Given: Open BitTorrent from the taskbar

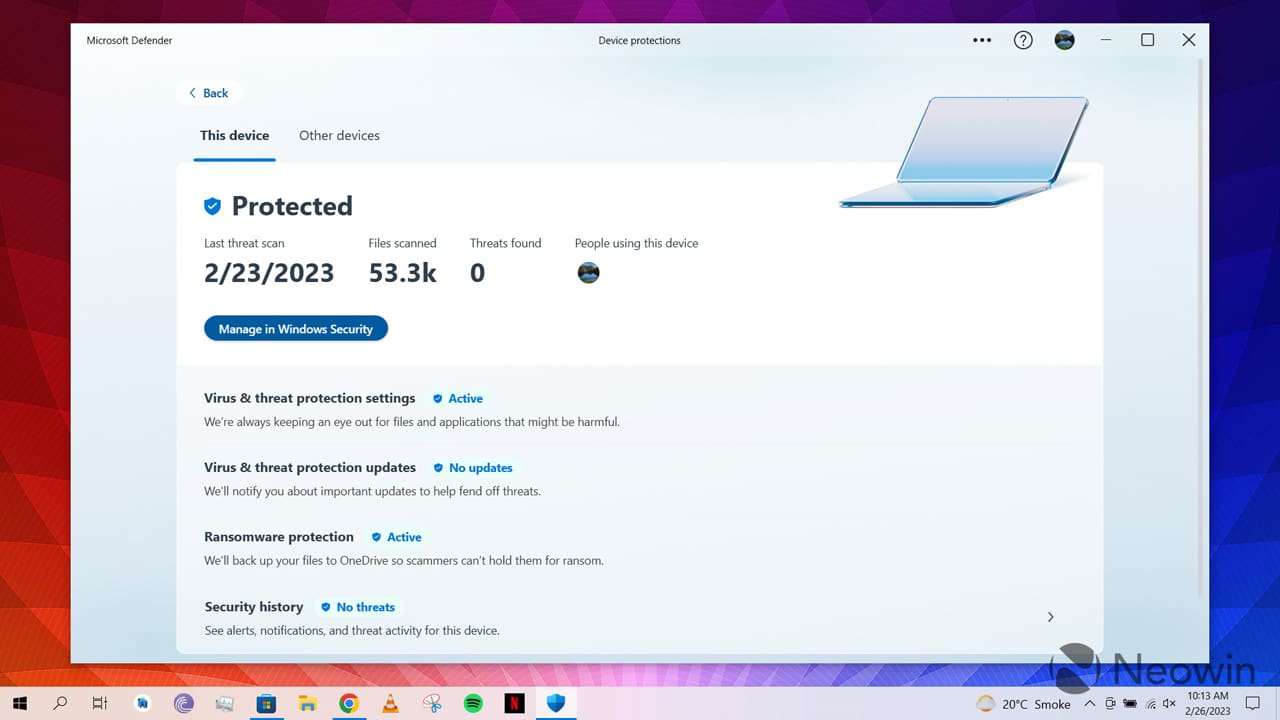Looking at the screenshot, I should 183,703.
